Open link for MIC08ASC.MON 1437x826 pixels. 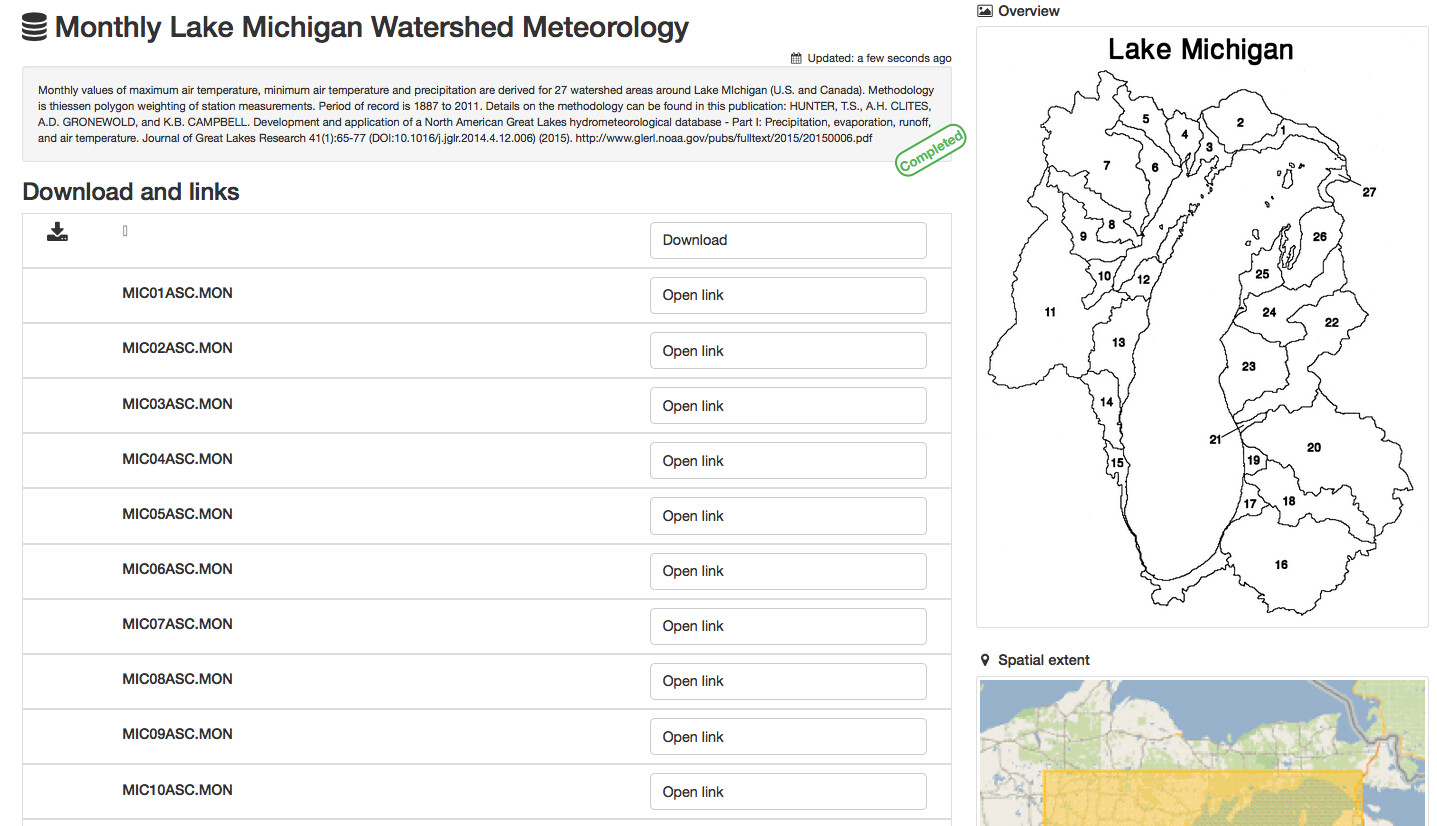(x=788, y=681)
